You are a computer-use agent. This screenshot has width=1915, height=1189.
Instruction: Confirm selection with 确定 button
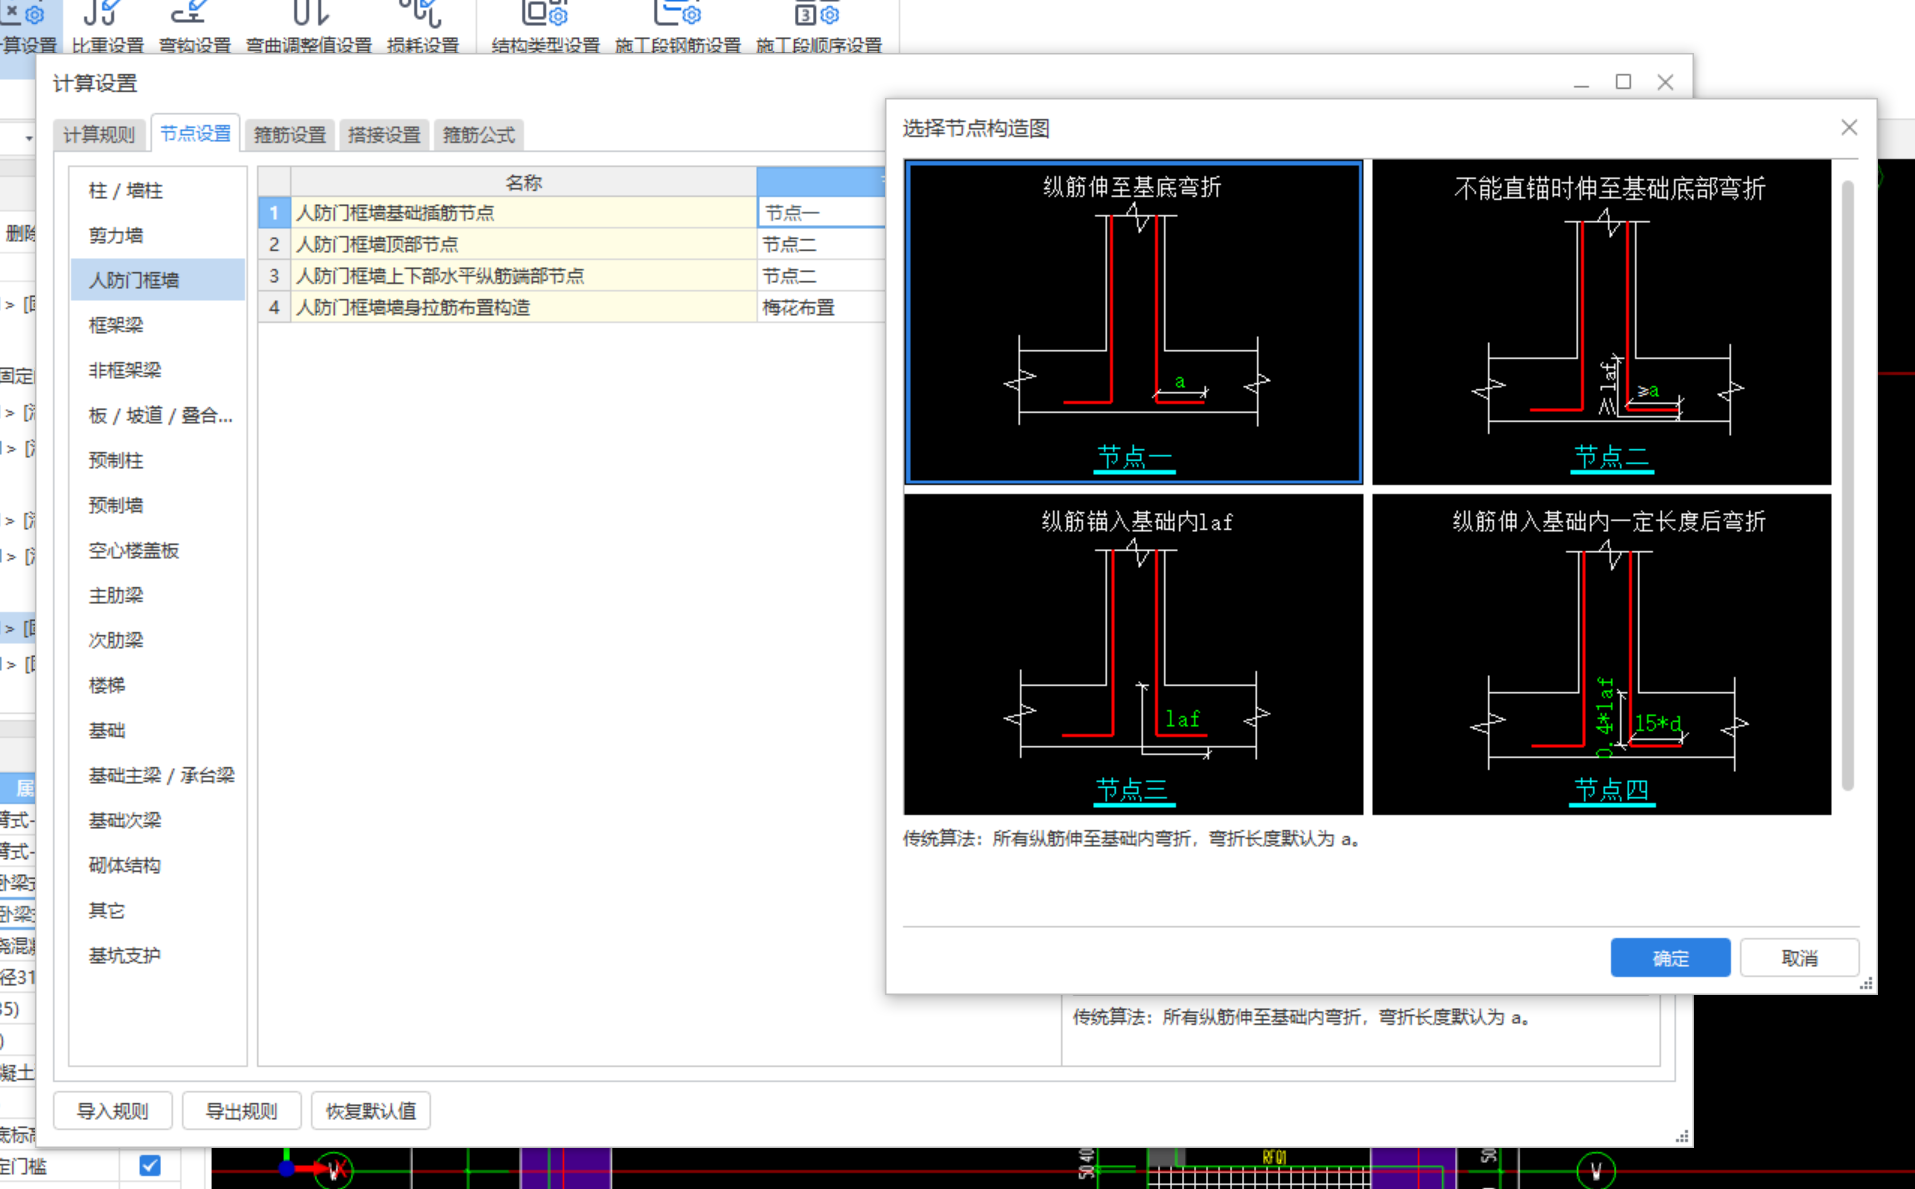pyautogui.click(x=1670, y=957)
